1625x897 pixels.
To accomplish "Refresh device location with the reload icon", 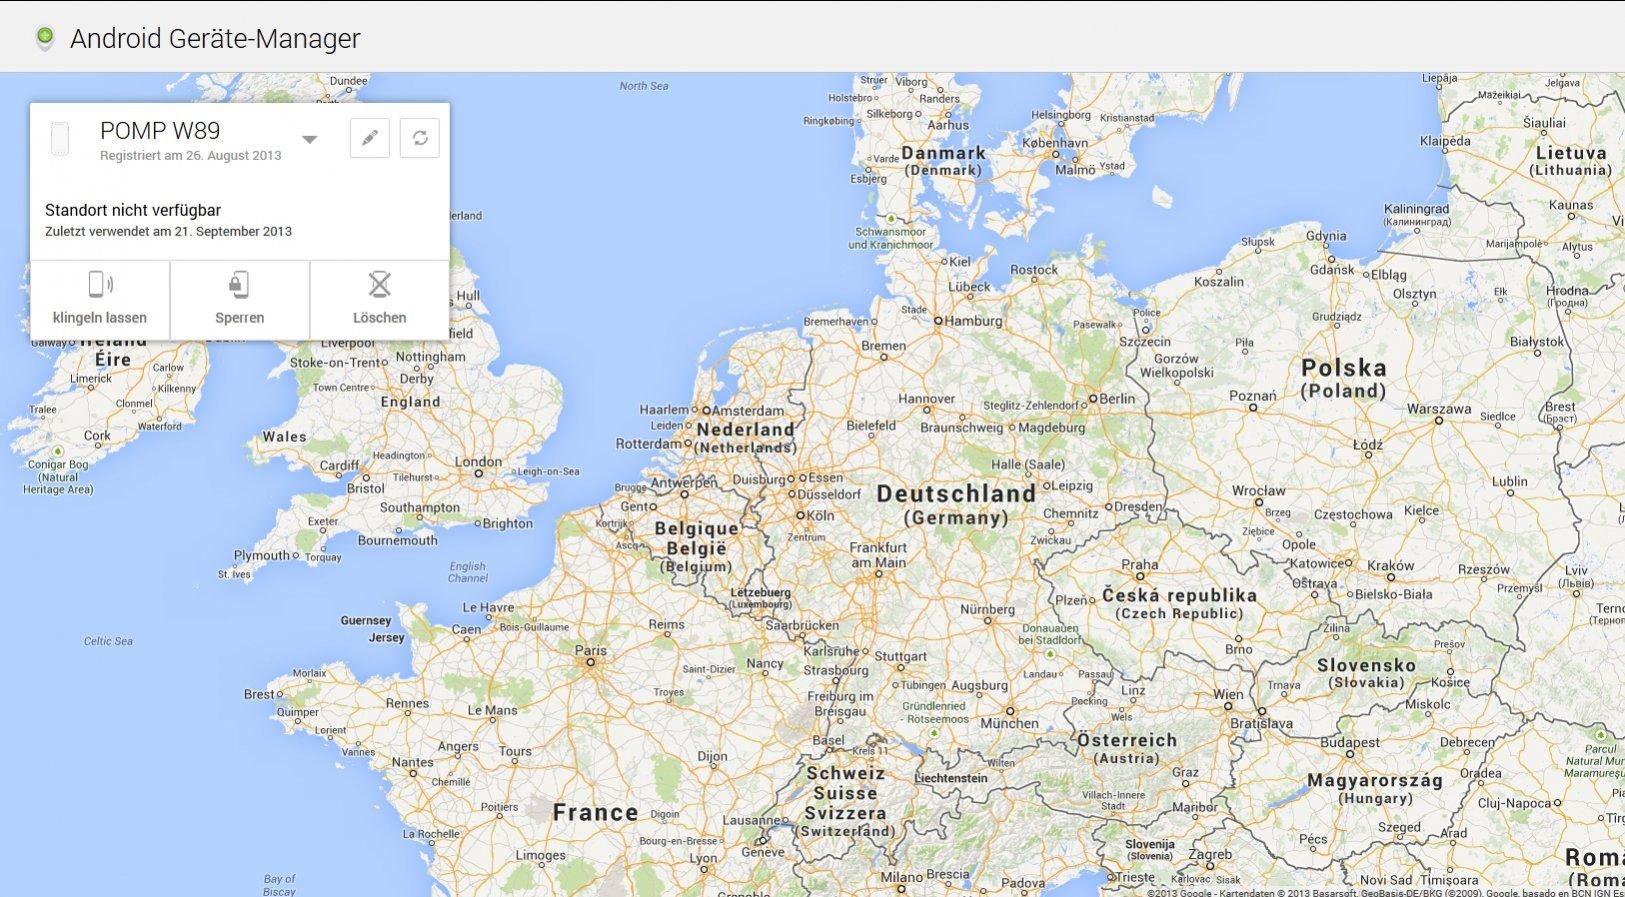I will pyautogui.click(x=420, y=138).
